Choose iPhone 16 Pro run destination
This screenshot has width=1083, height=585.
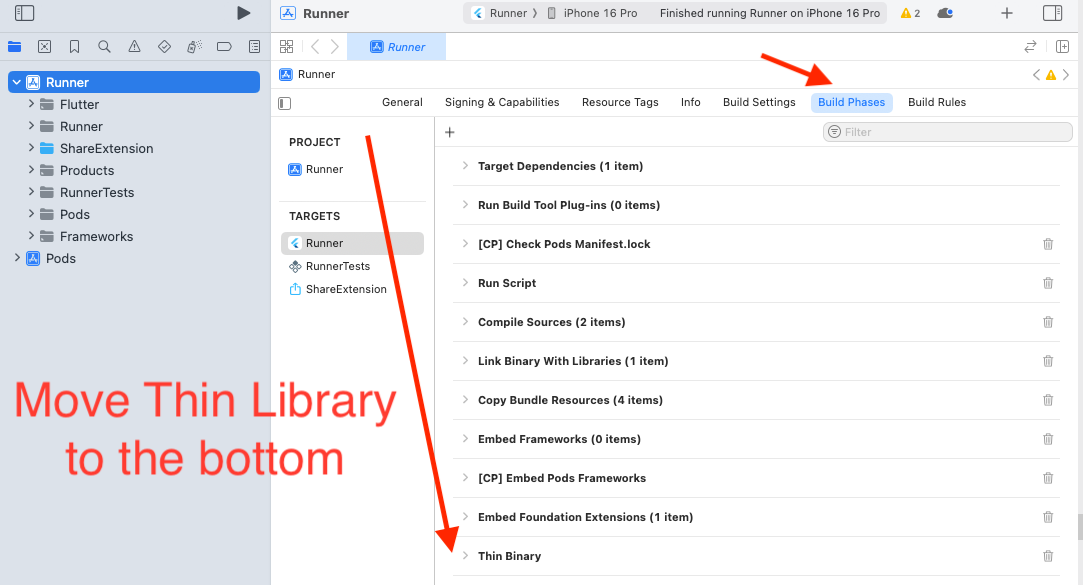coord(593,13)
